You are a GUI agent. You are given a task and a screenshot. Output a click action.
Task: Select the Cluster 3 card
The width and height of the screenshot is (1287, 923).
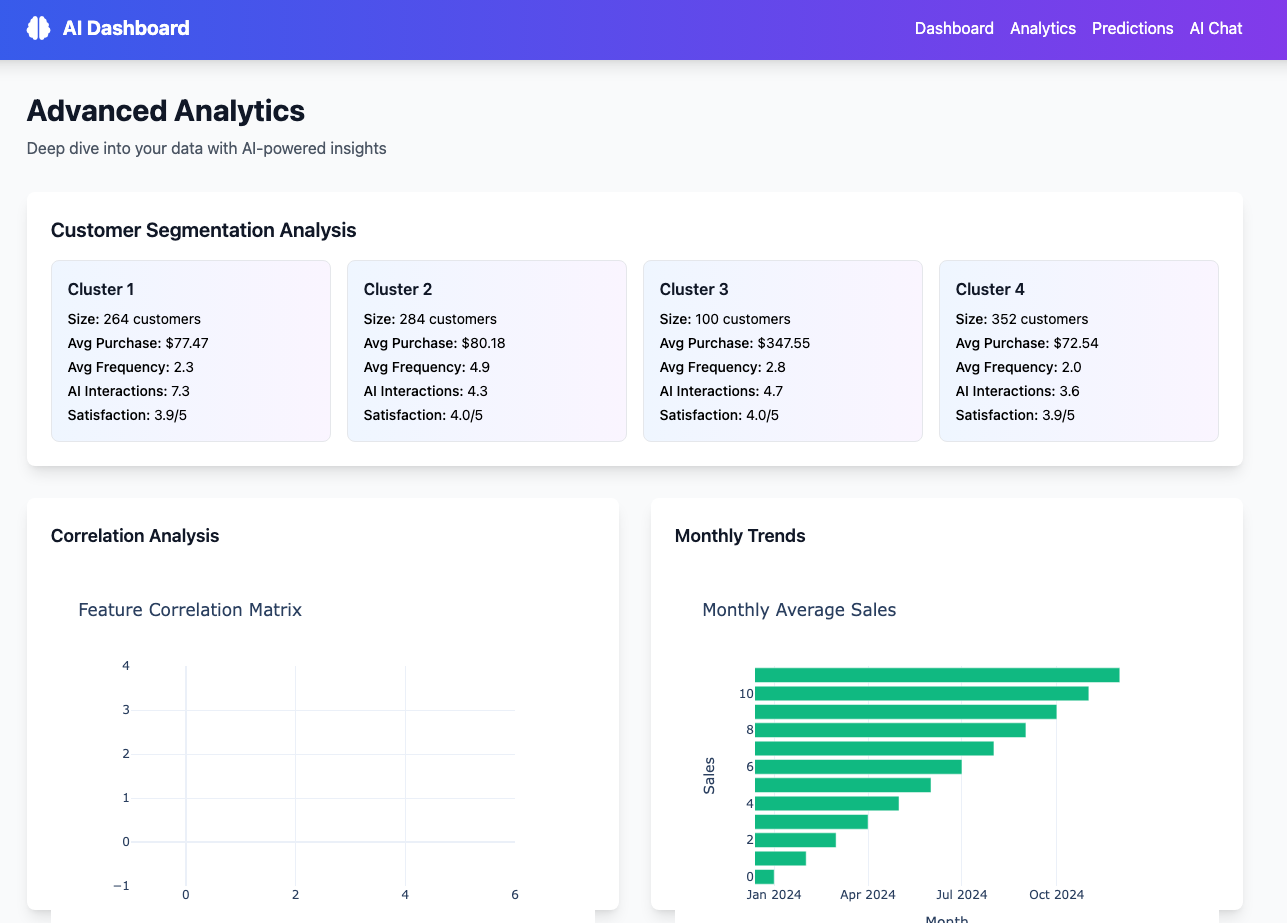pos(782,351)
